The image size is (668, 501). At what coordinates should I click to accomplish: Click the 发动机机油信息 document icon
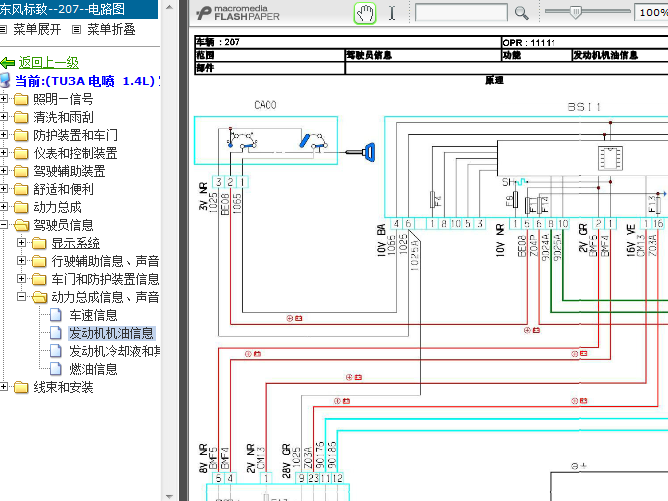click(56, 333)
